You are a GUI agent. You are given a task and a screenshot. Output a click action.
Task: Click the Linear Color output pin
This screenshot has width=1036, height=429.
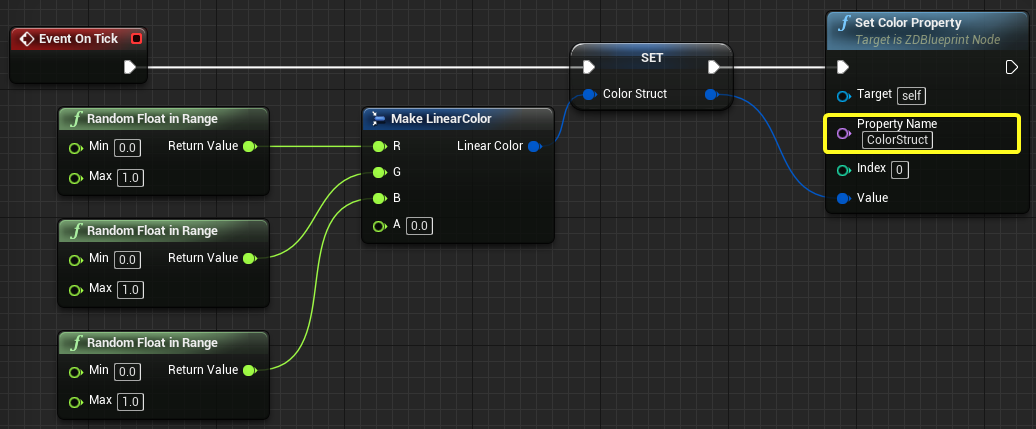pos(534,146)
